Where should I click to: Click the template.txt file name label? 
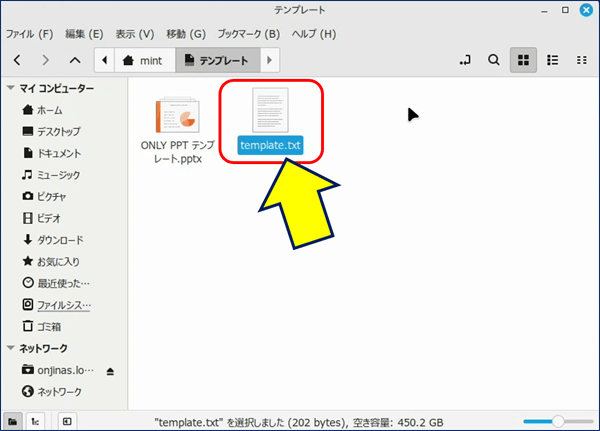(270, 145)
